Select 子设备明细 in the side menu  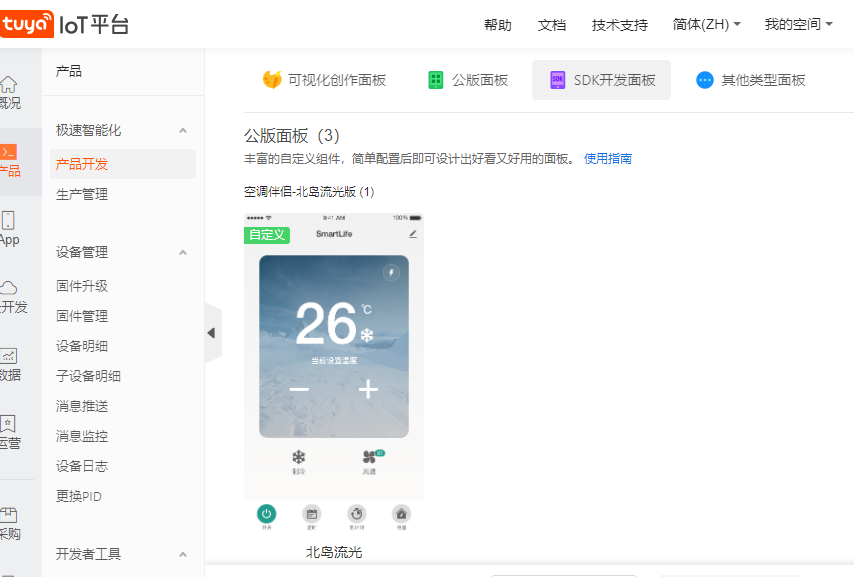pyautogui.click(x=88, y=376)
